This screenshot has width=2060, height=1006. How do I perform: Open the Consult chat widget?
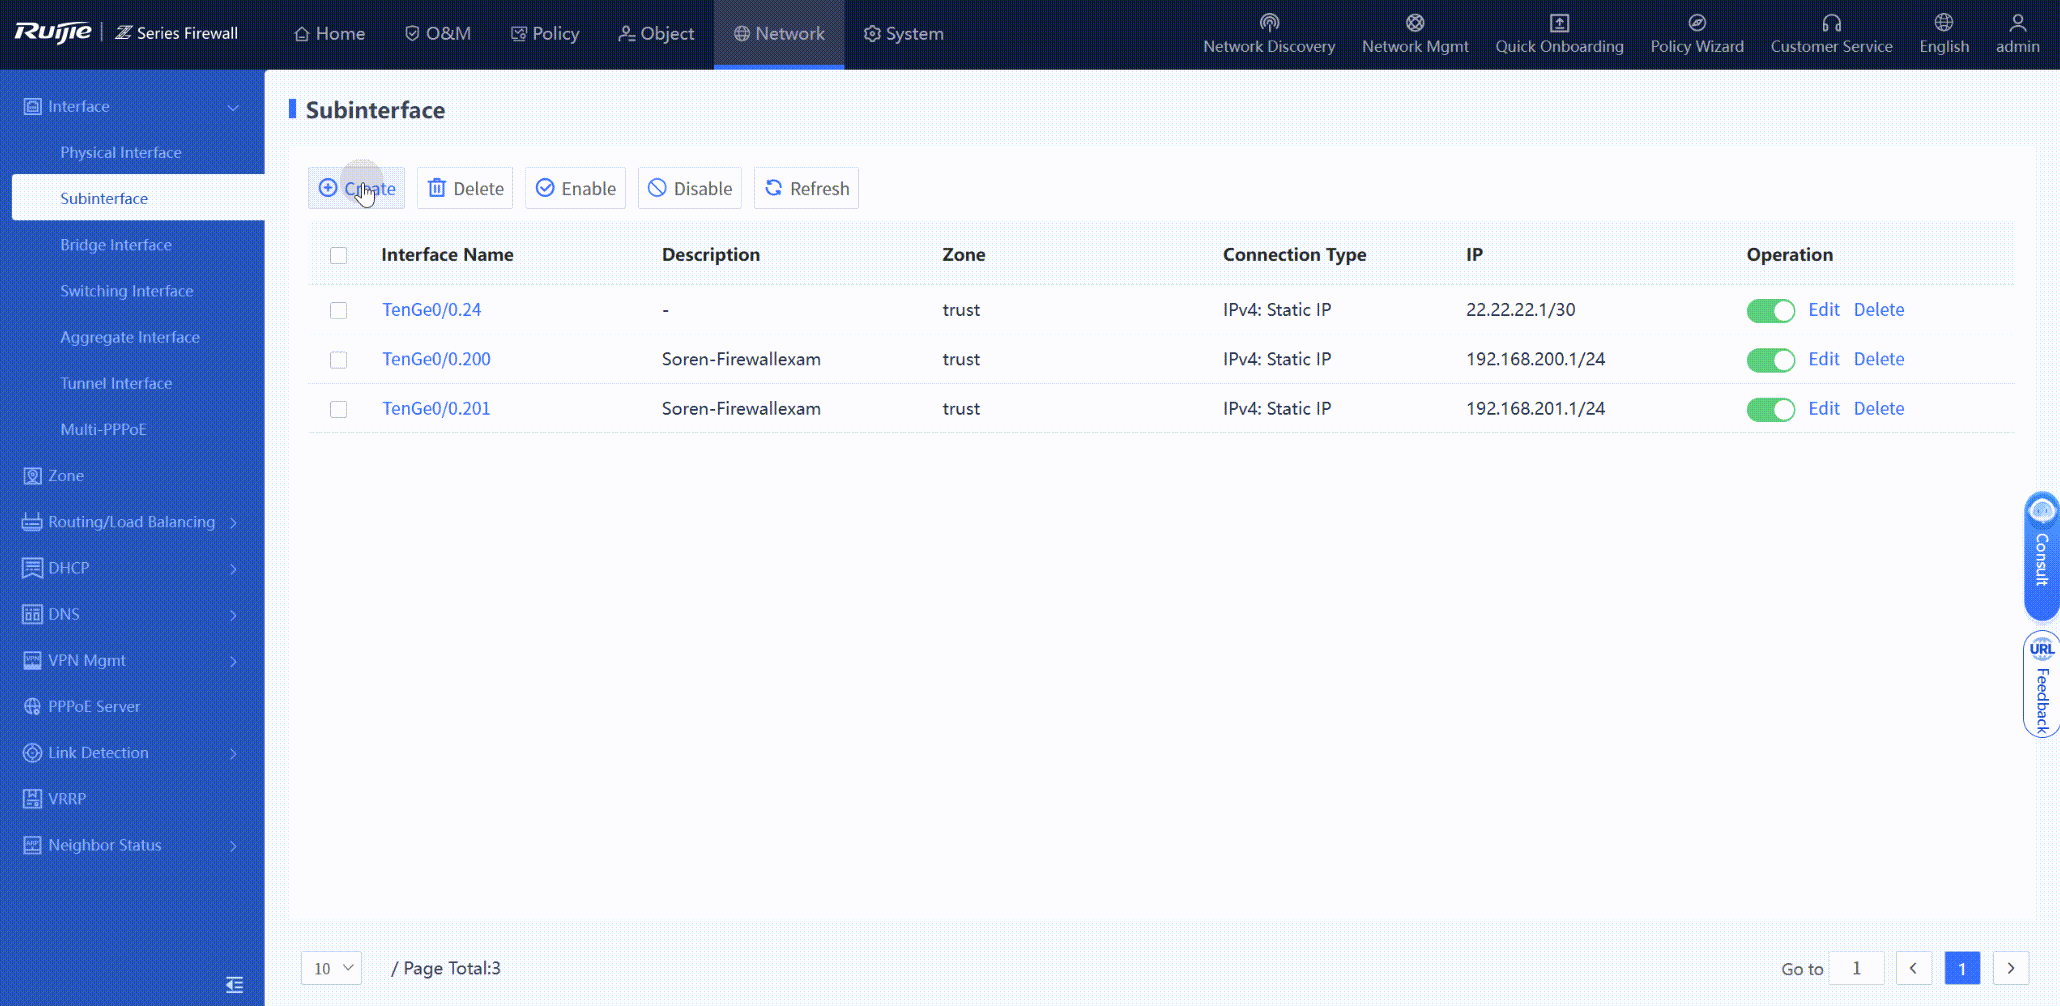(x=2041, y=555)
